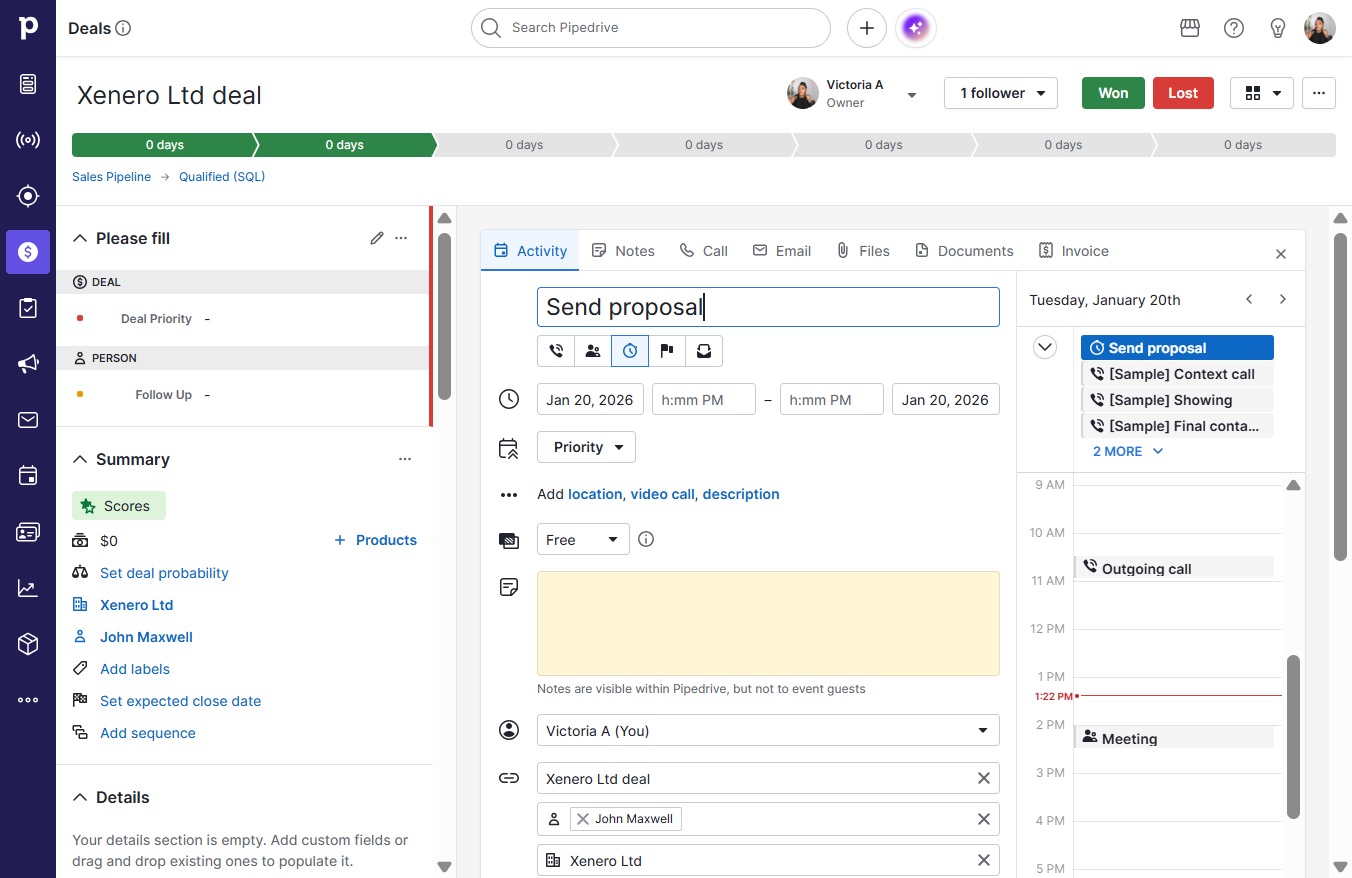Screen dimensions: 1352x878
Task: Click the info icon beside the Deals title
Action: (124, 28)
